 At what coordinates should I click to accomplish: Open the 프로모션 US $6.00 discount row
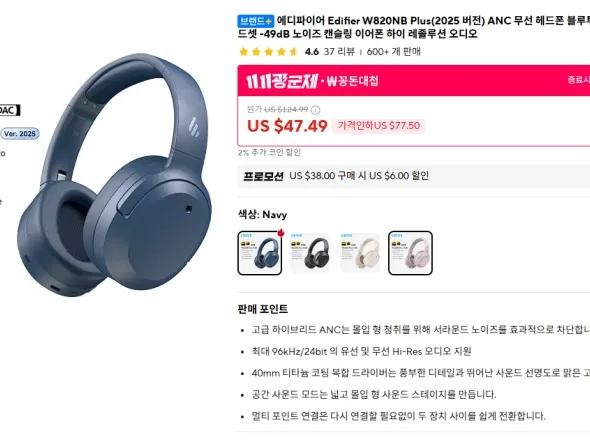click(414, 176)
